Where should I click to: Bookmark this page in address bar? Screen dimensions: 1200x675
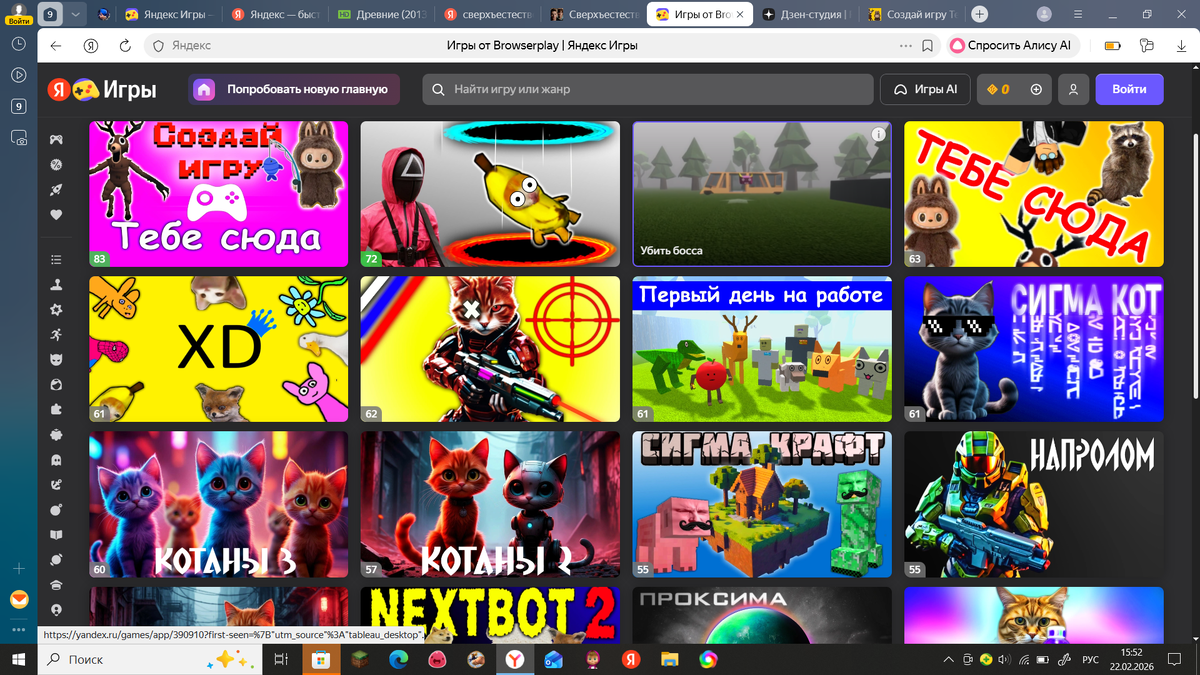928,46
